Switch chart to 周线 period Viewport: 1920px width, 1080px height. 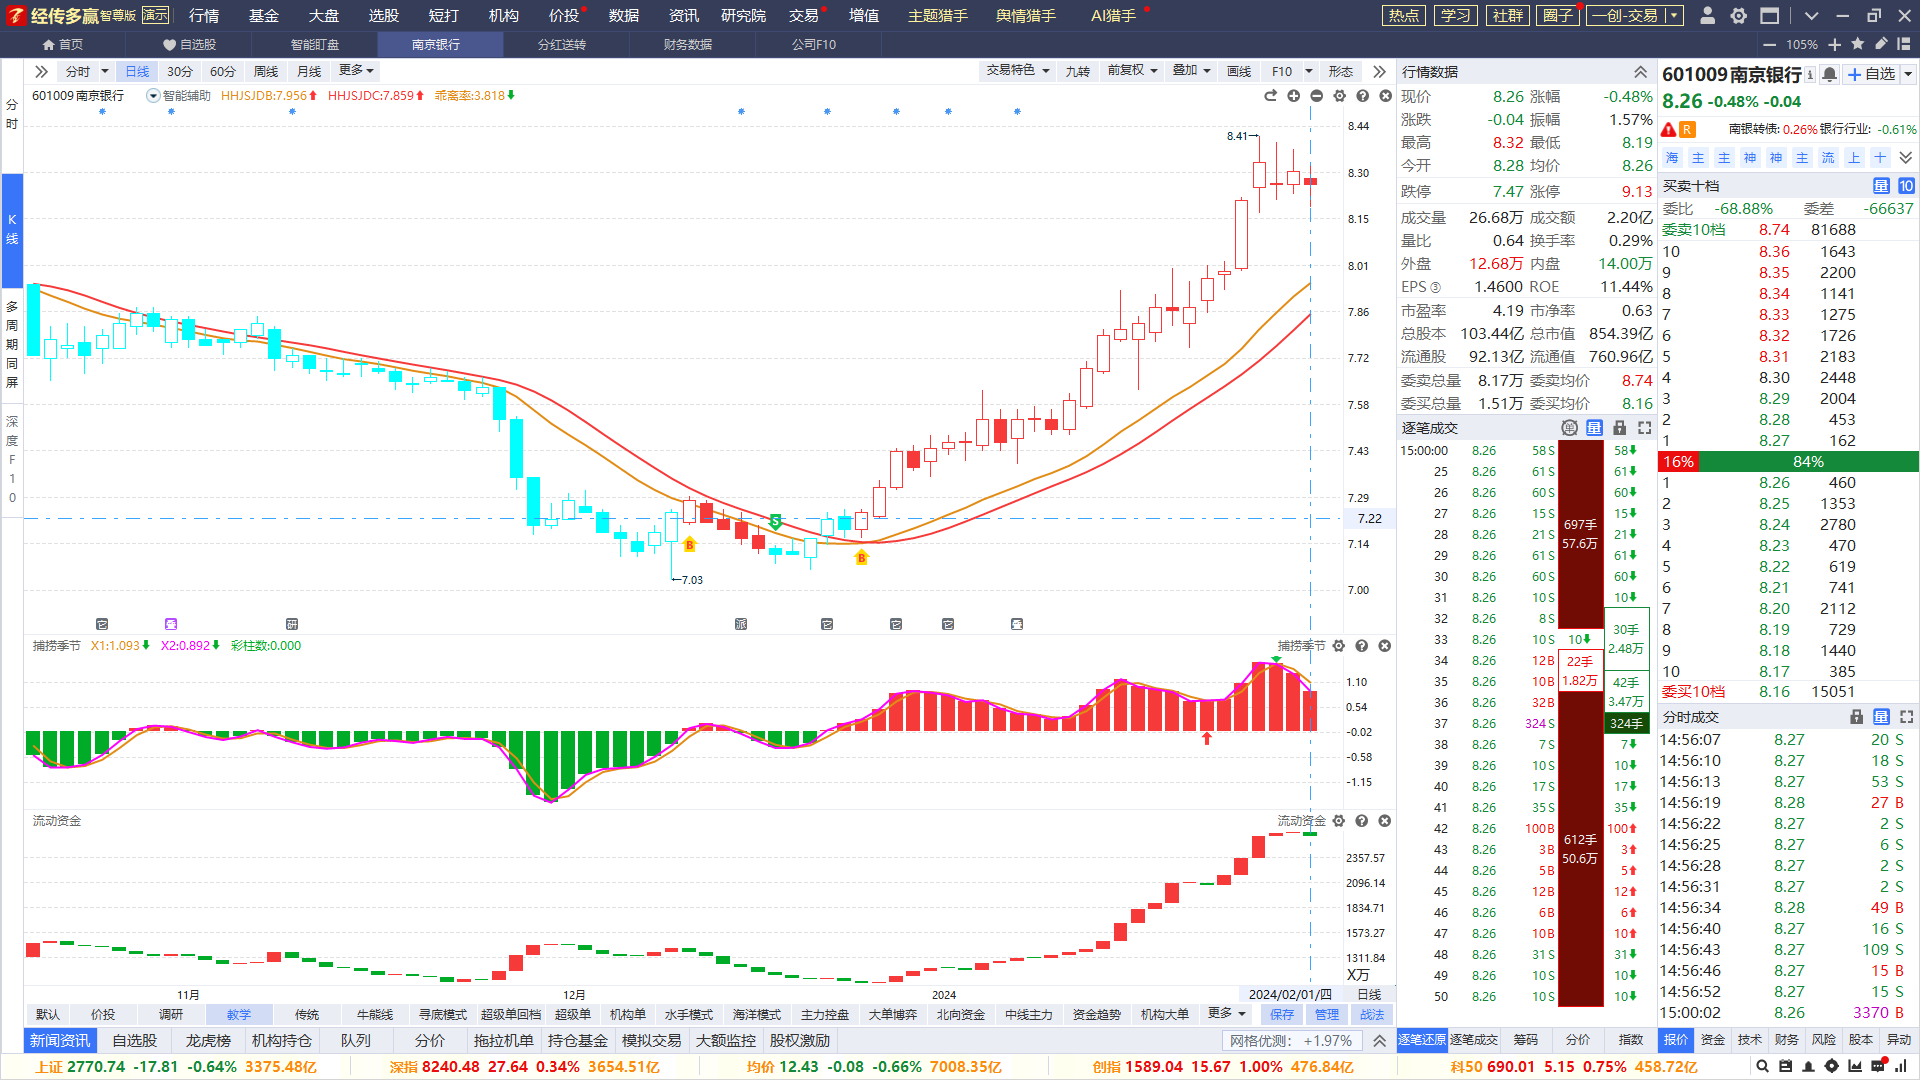click(x=266, y=71)
